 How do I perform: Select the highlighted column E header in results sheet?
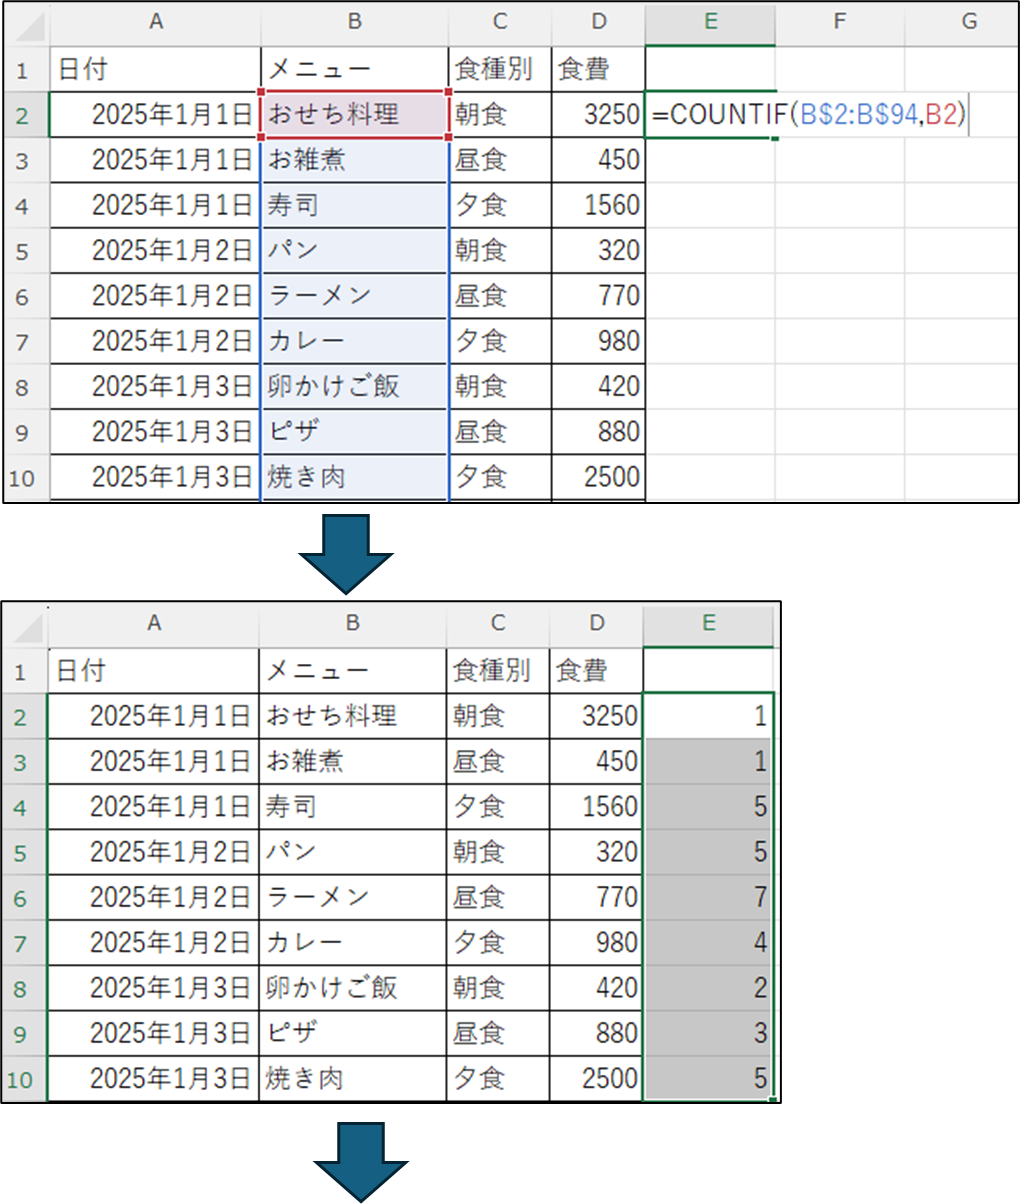click(708, 623)
